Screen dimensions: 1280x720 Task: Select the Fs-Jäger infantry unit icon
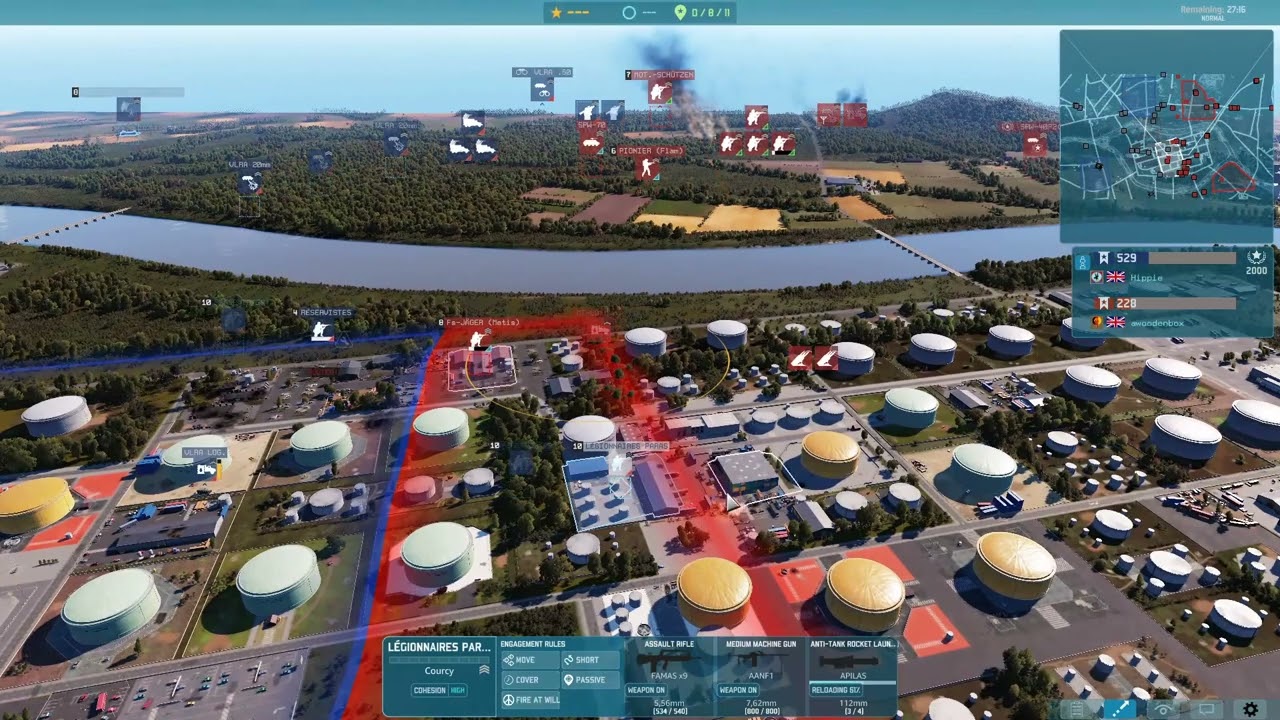pos(479,340)
